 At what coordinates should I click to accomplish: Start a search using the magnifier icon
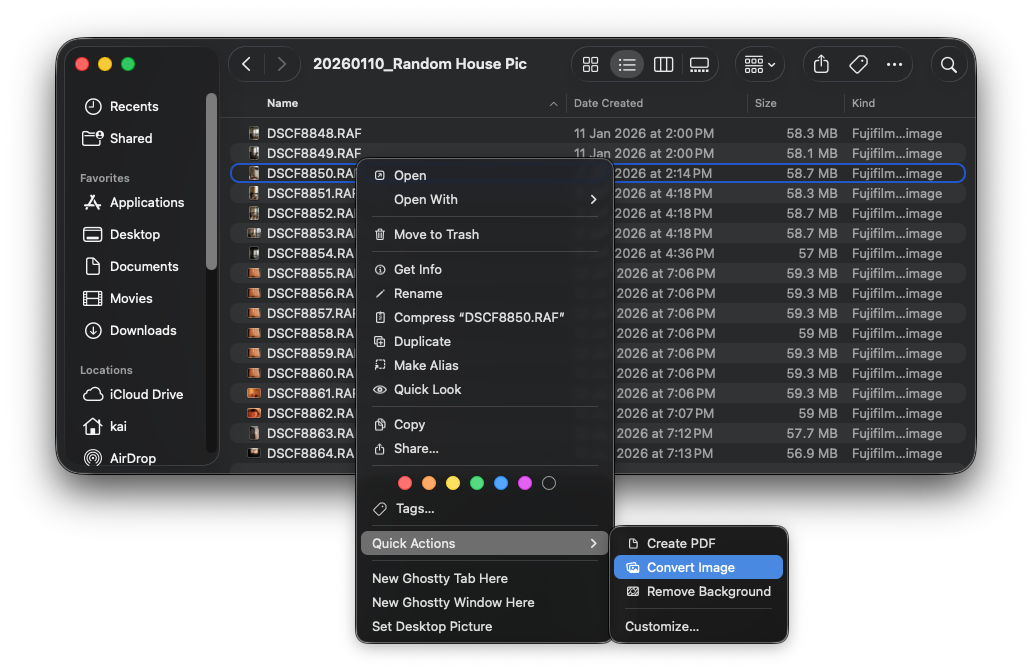(948, 64)
